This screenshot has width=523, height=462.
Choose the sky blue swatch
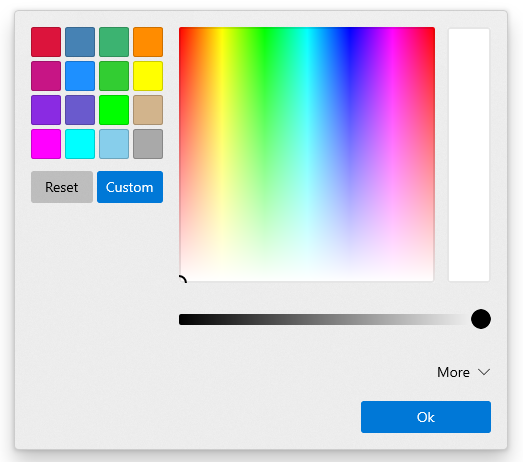[114, 144]
